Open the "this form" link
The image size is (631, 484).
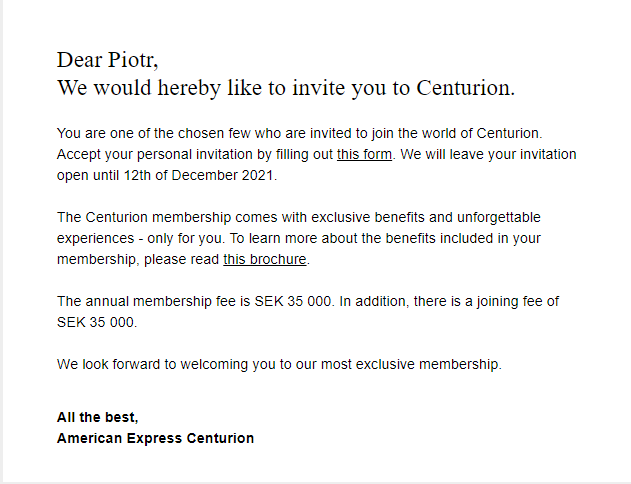point(364,154)
